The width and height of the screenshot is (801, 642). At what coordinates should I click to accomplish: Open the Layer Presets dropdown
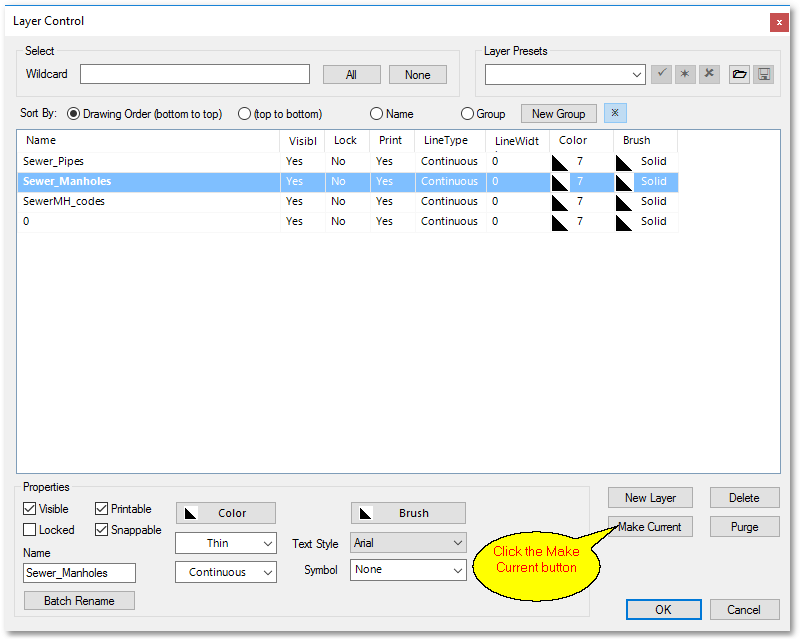point(565,75)
